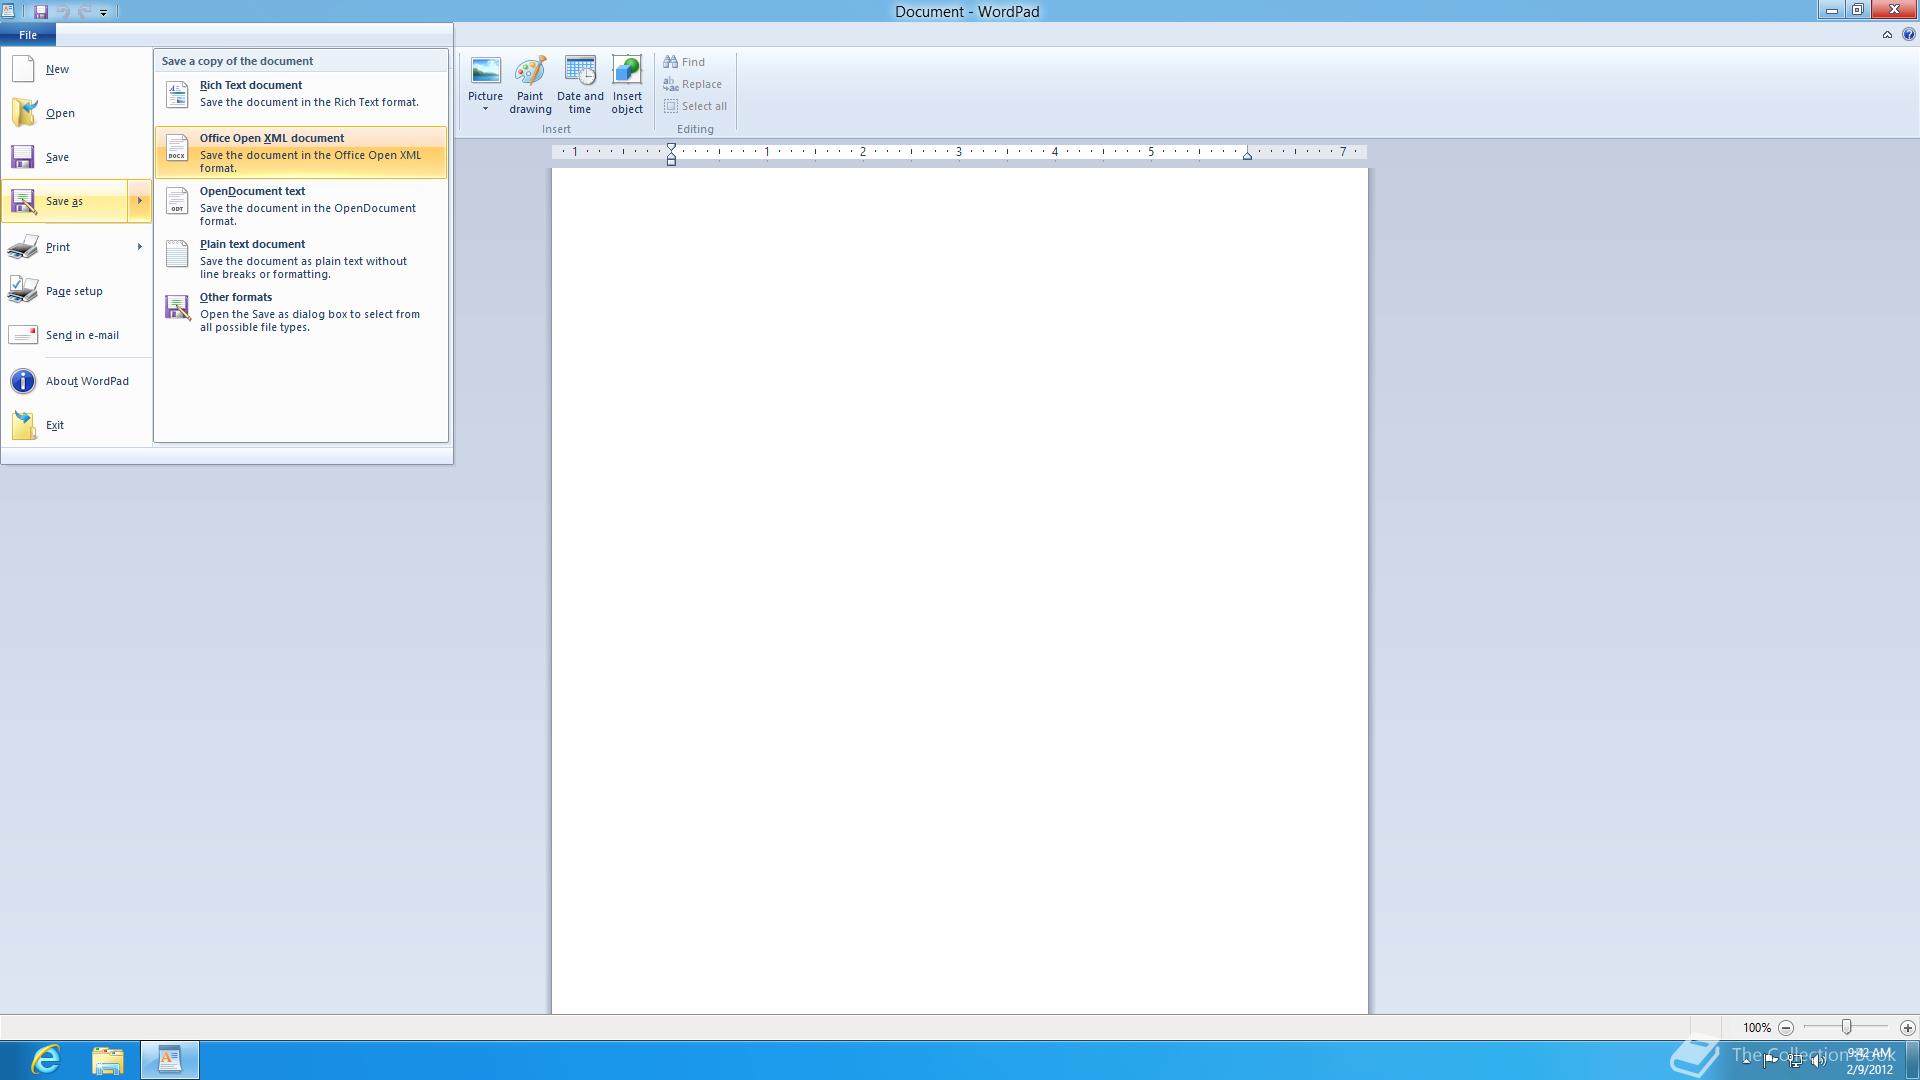This screenshot has height=1080, width=1920.
Task: Click the zoom in plus button
Action: [x=1907, y=1027]
